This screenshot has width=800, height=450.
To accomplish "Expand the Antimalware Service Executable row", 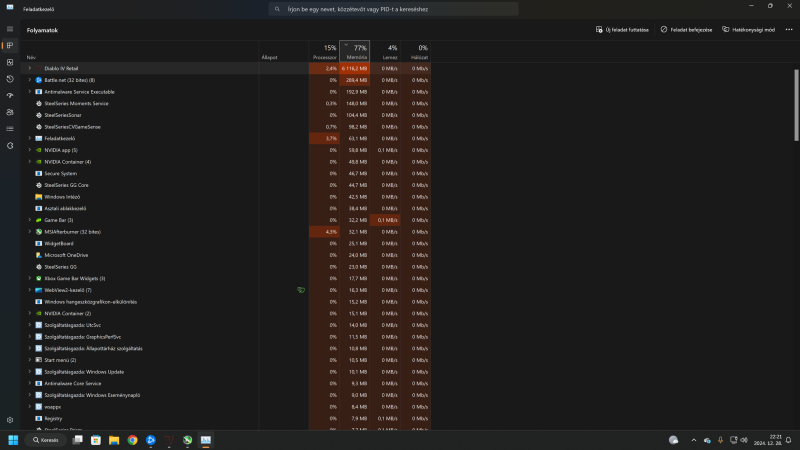I will click(x=30, y=92).
